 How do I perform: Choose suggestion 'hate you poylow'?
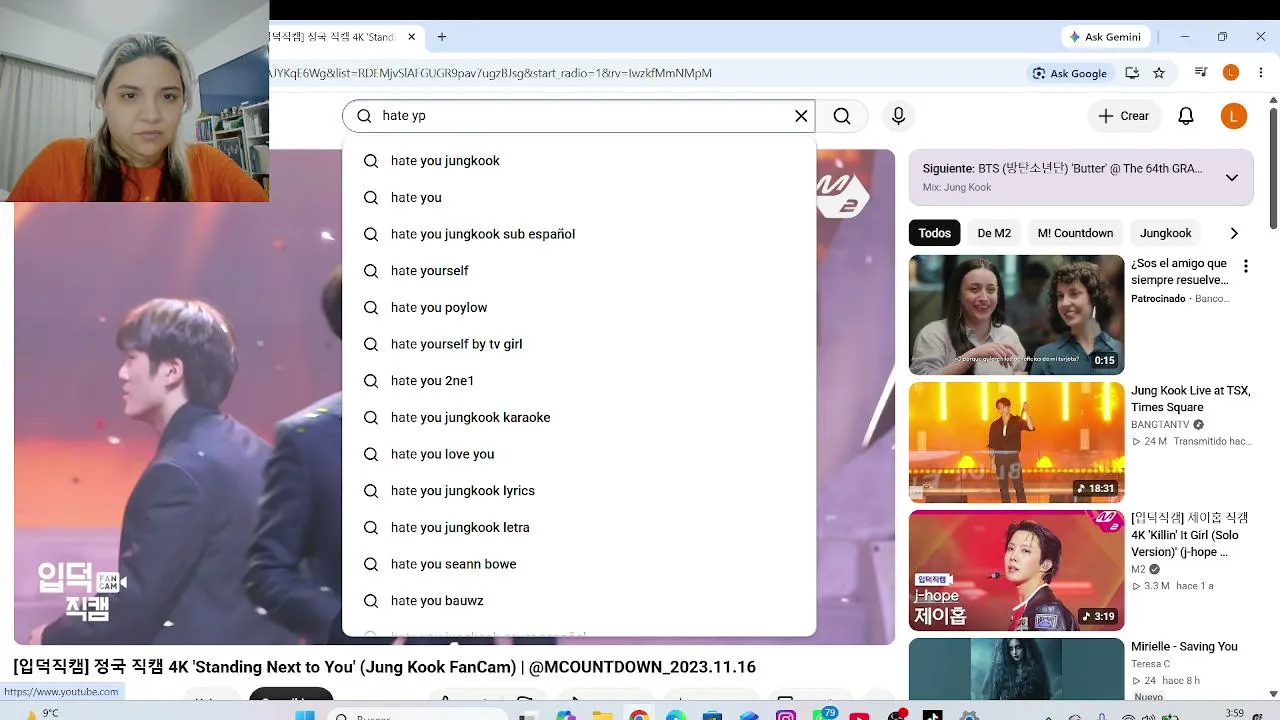point(579,308)
